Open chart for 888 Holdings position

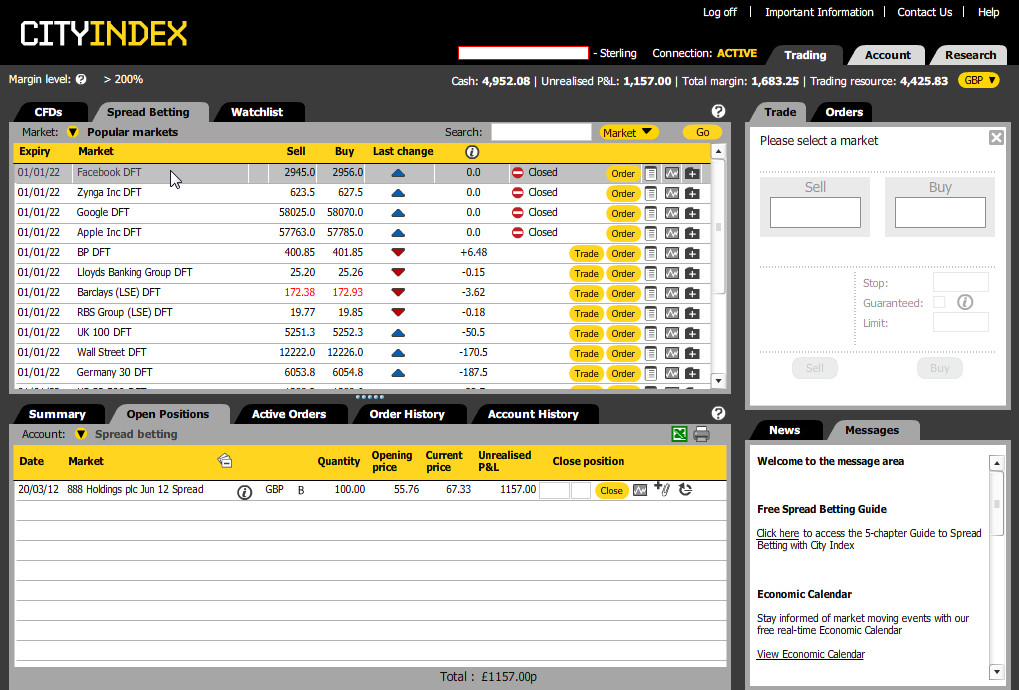[x=640, y=490]
